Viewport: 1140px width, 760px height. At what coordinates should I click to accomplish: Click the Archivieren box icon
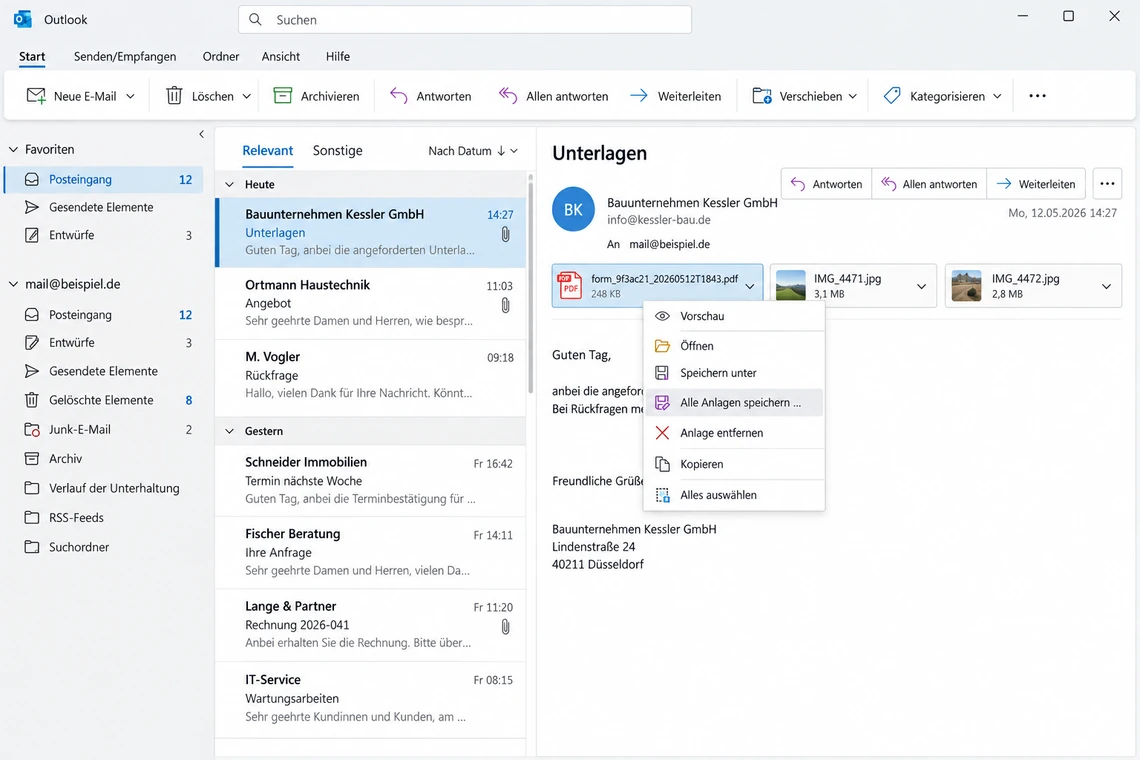(x=282, y=95)
